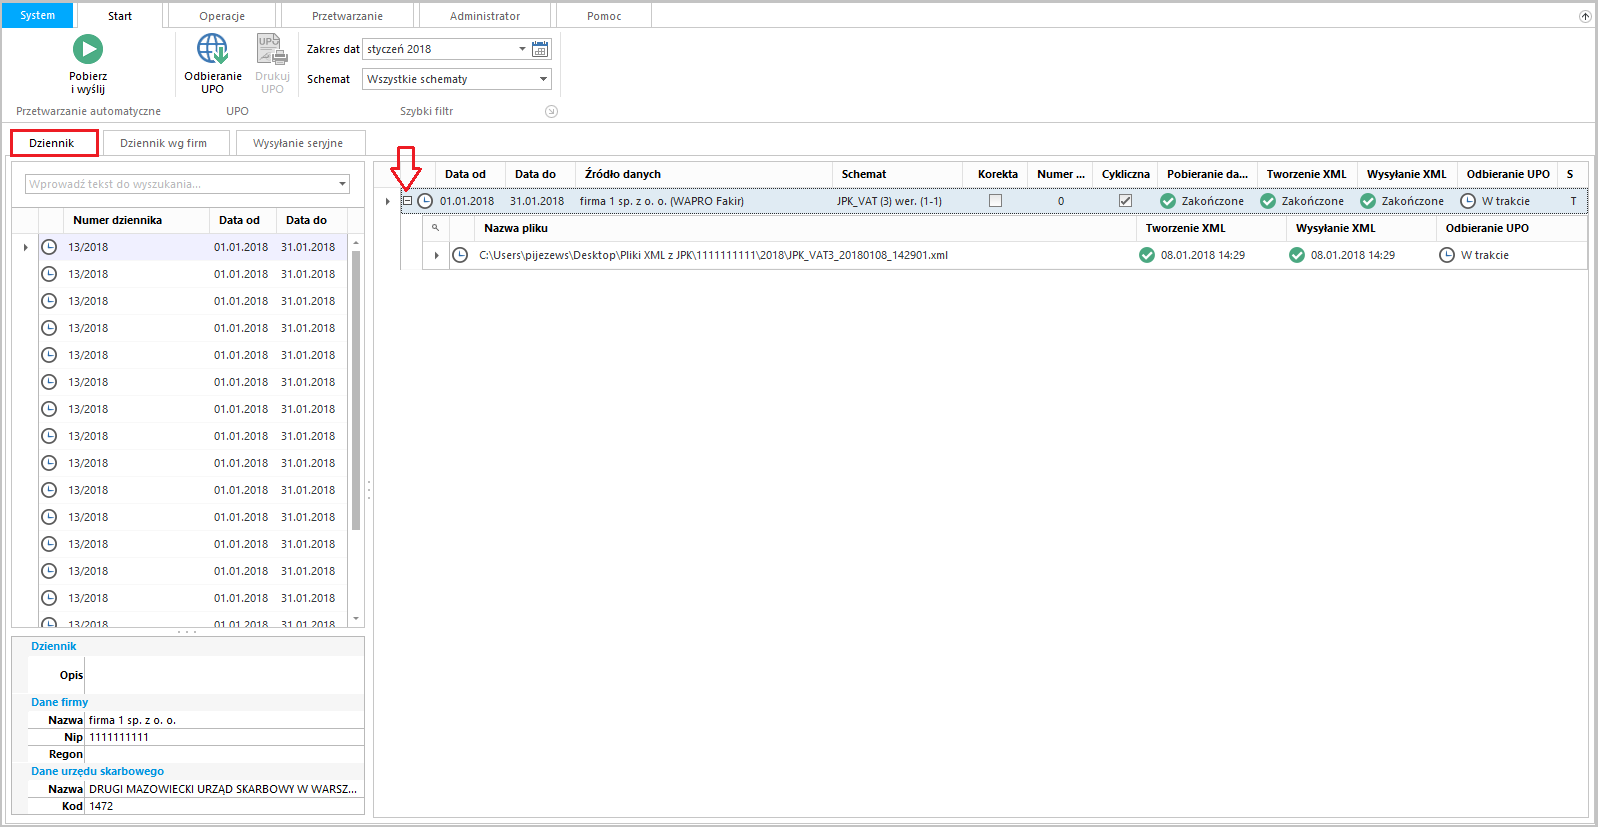Toggle the Korekta checkbox in the row

tap(995, 201)
